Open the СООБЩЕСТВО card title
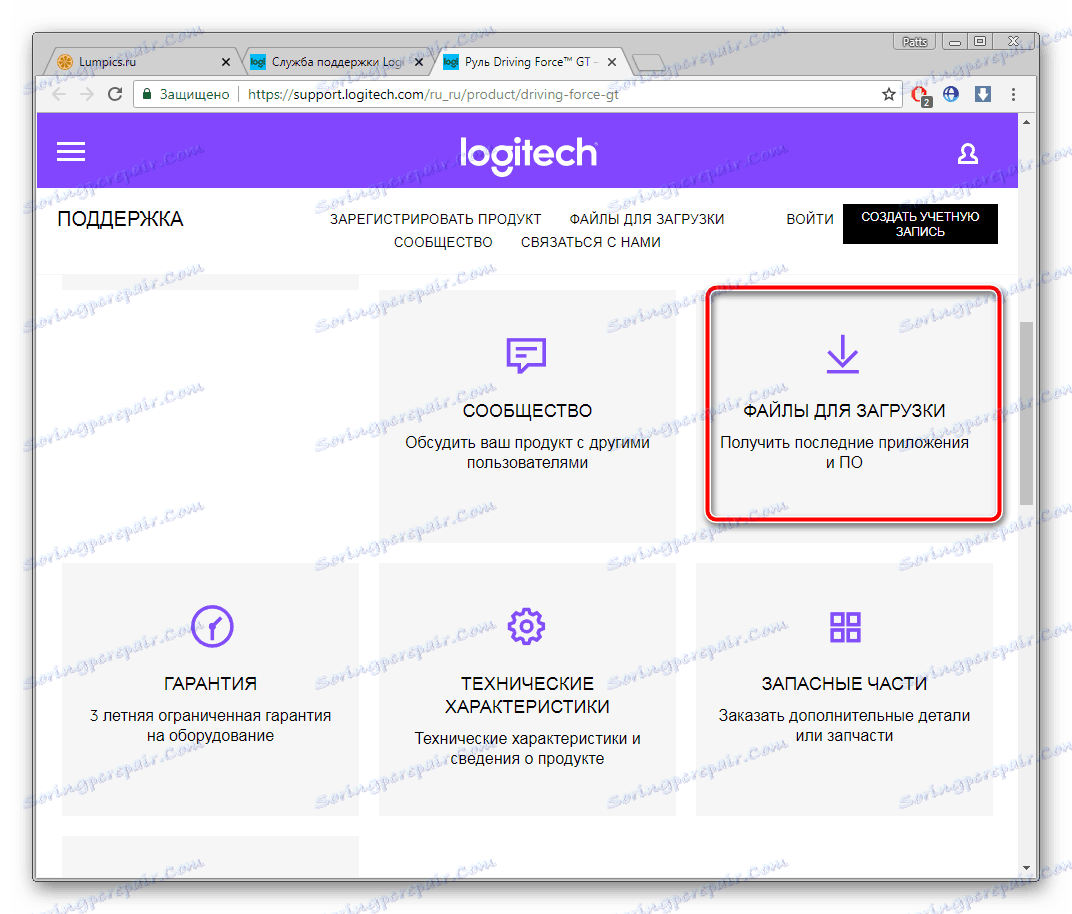This screenshot has height=914, width=1072. coord(527,411)
